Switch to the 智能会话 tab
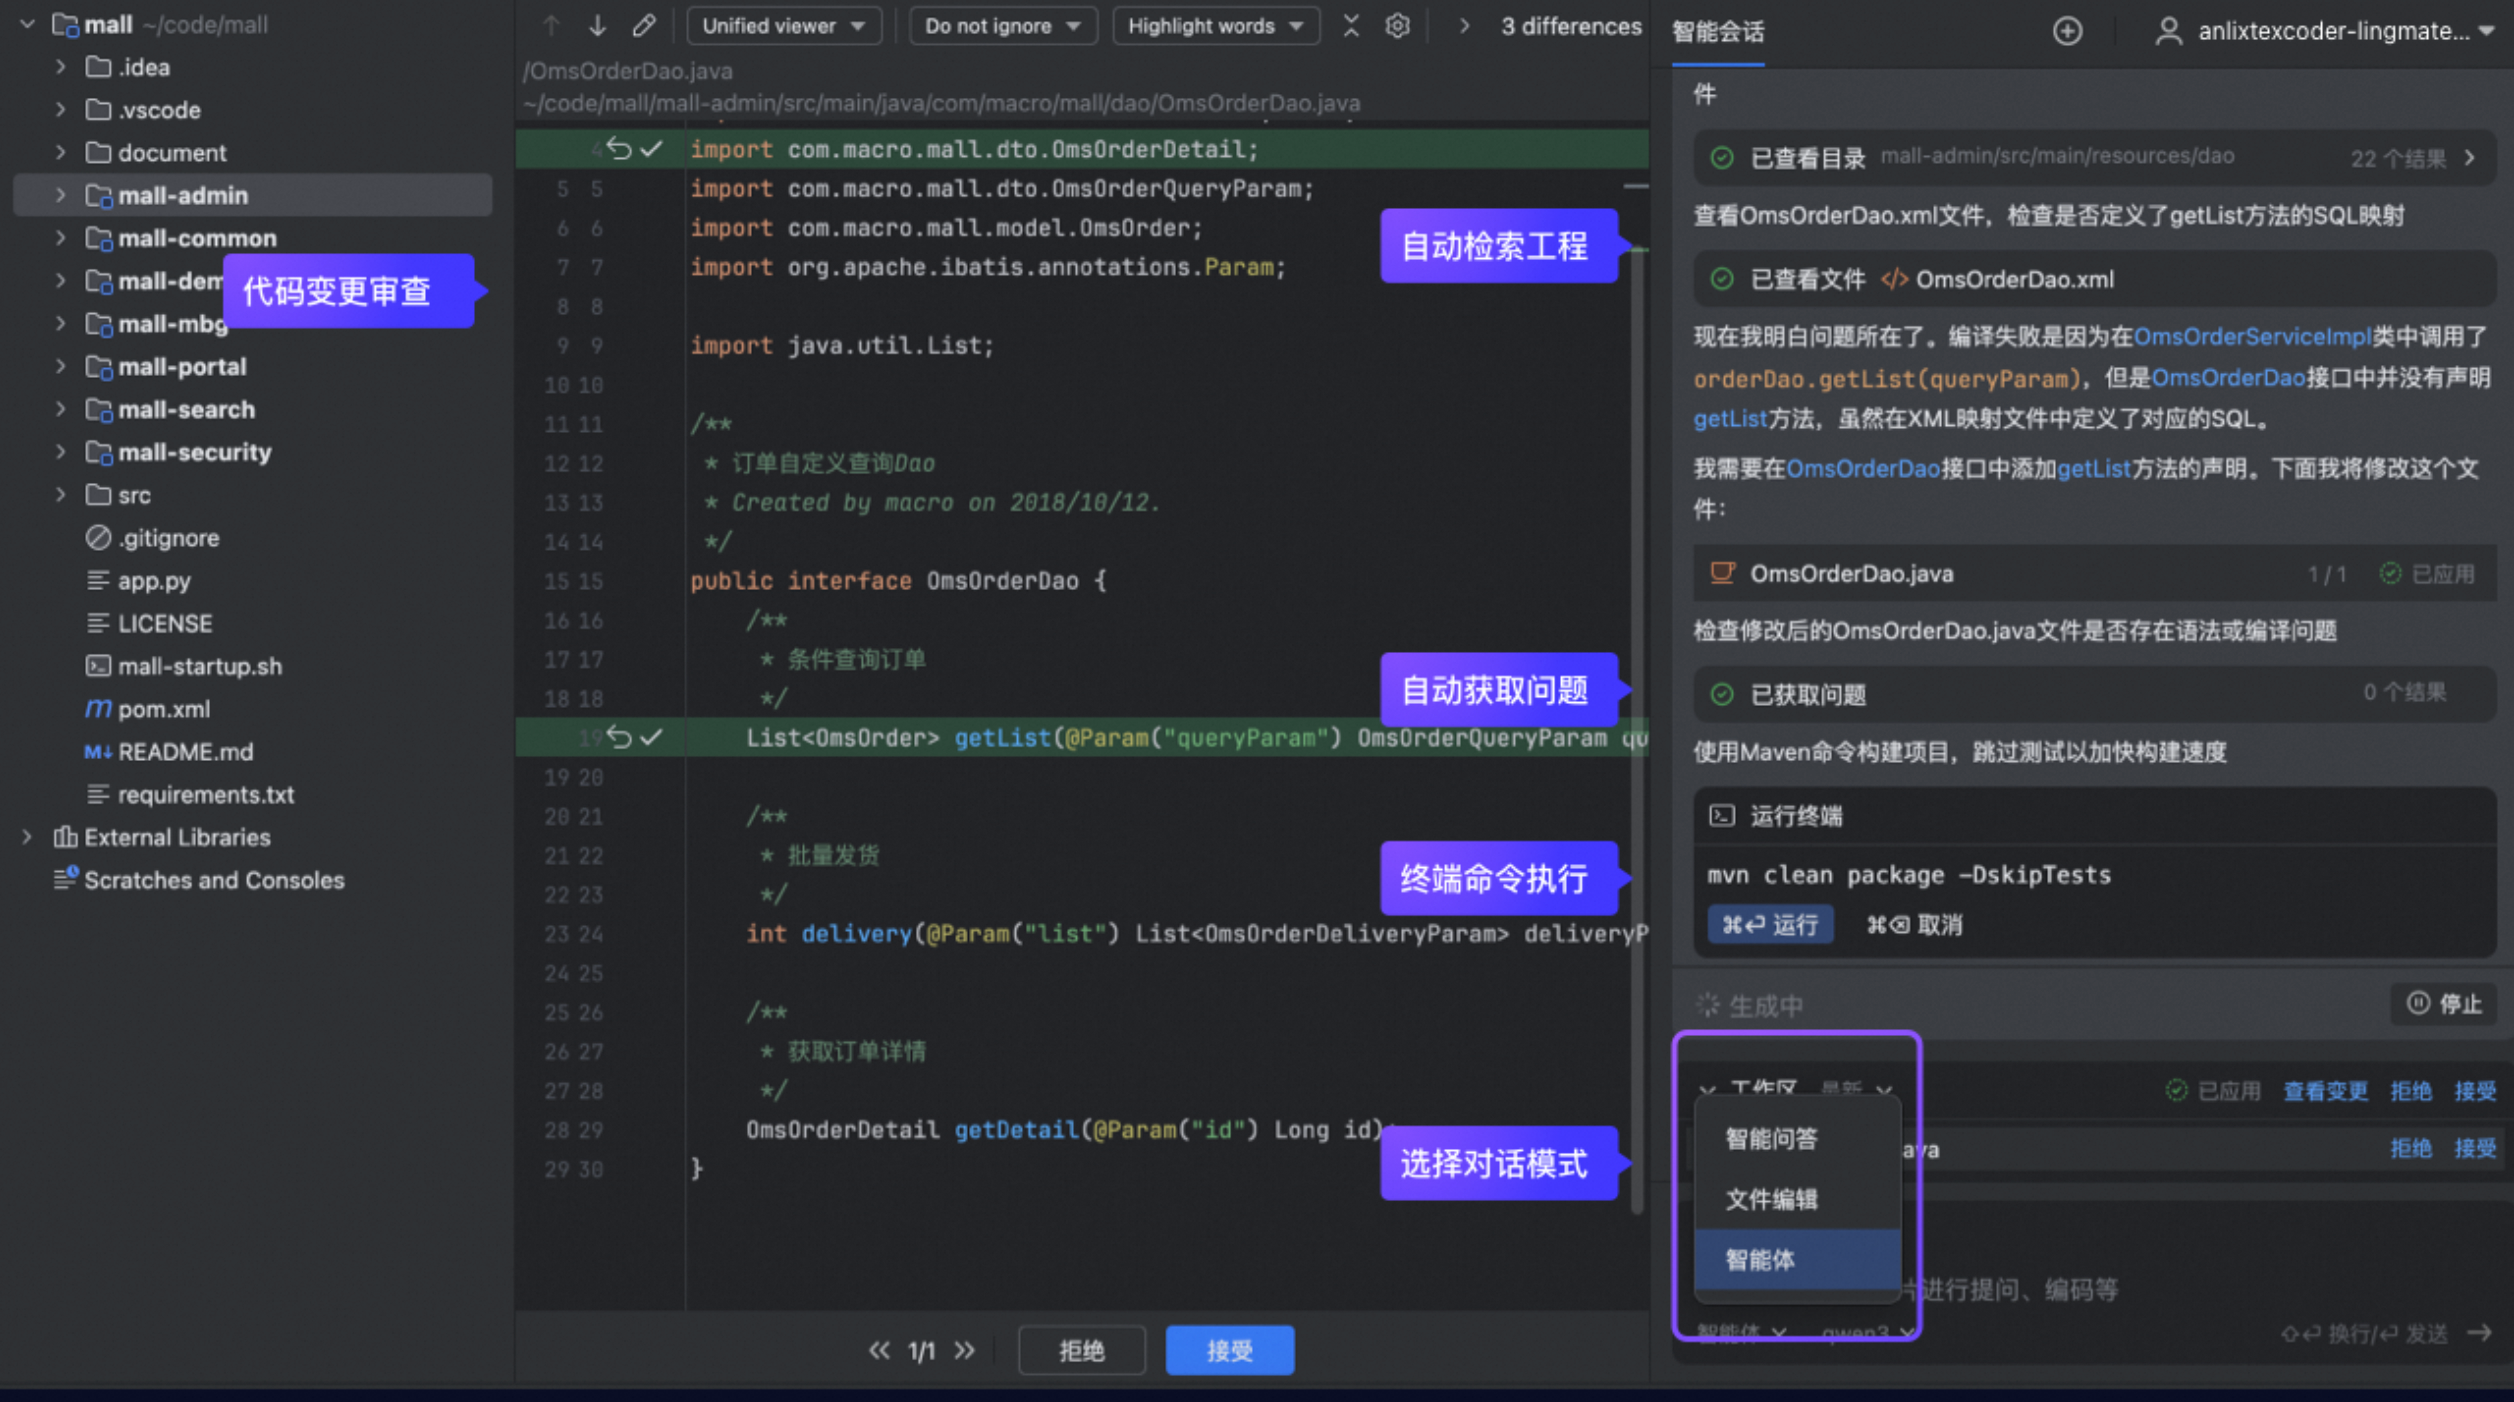Viewport: 2514px width, 1402px height. pos(1718,32)
